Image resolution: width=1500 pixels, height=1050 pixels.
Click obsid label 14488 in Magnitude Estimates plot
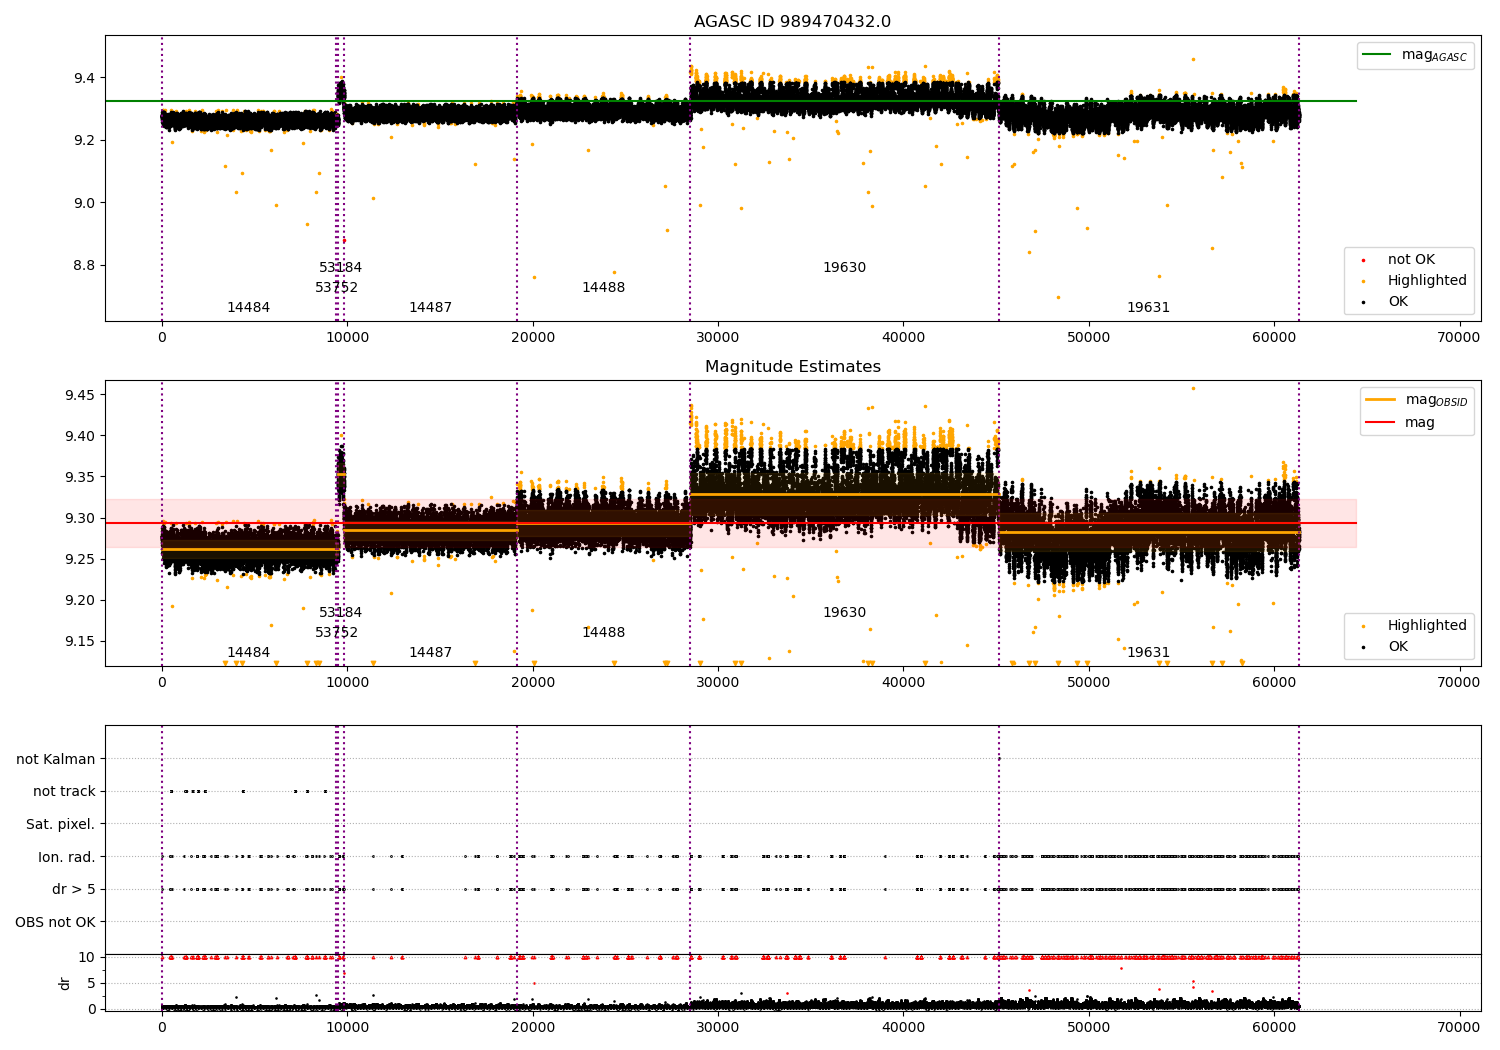coord(603,633)
